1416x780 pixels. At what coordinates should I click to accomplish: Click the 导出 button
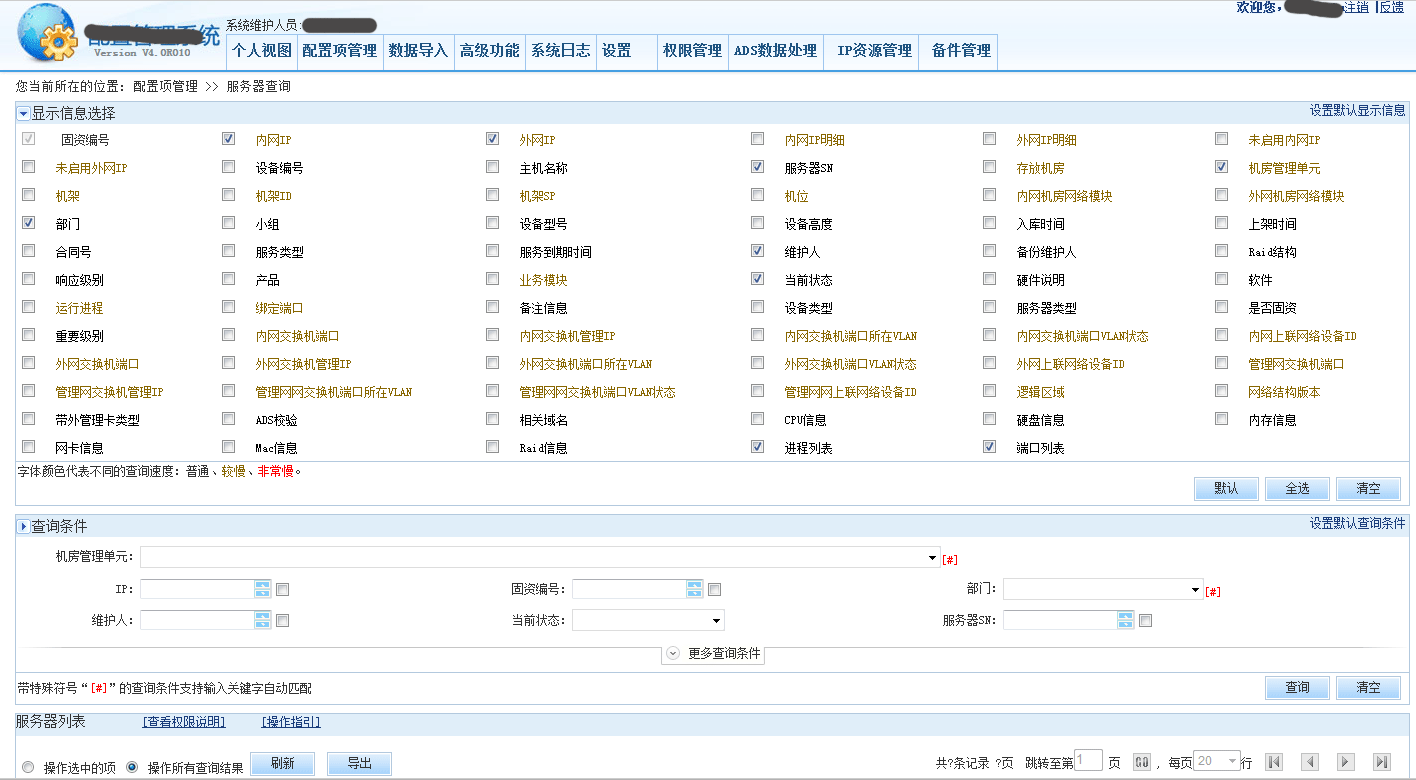(x=359, y=763)
